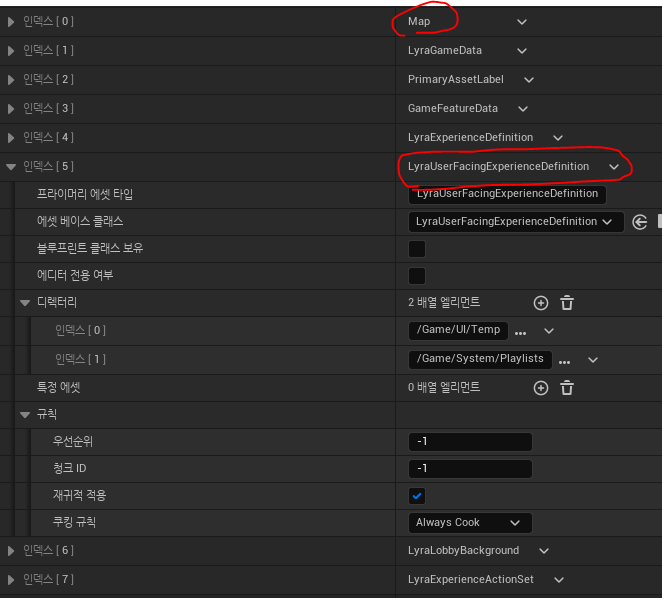
Task: Select 블루프린트 클래스 보유 label
Action: (x=90, y=248)
